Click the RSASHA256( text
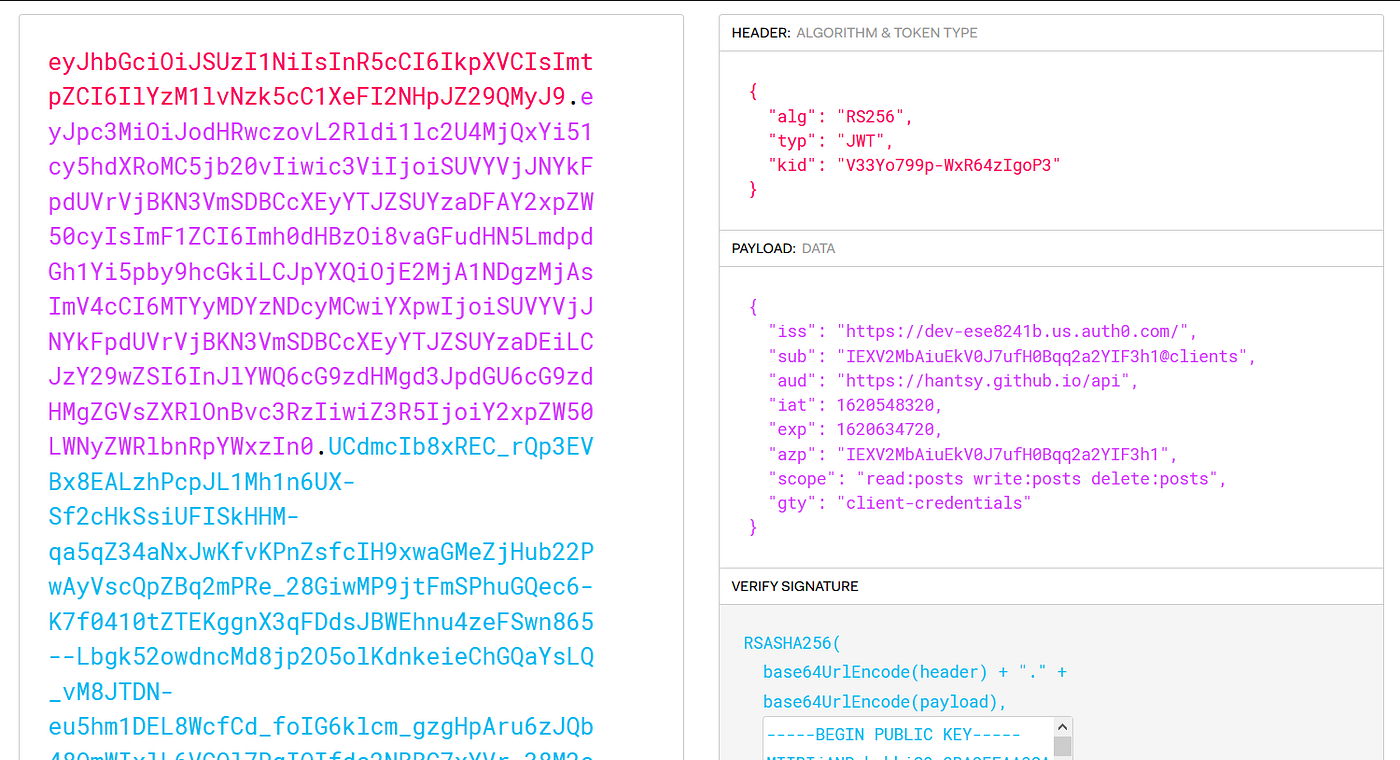The image size is (1400, 760). click(793, 643)
